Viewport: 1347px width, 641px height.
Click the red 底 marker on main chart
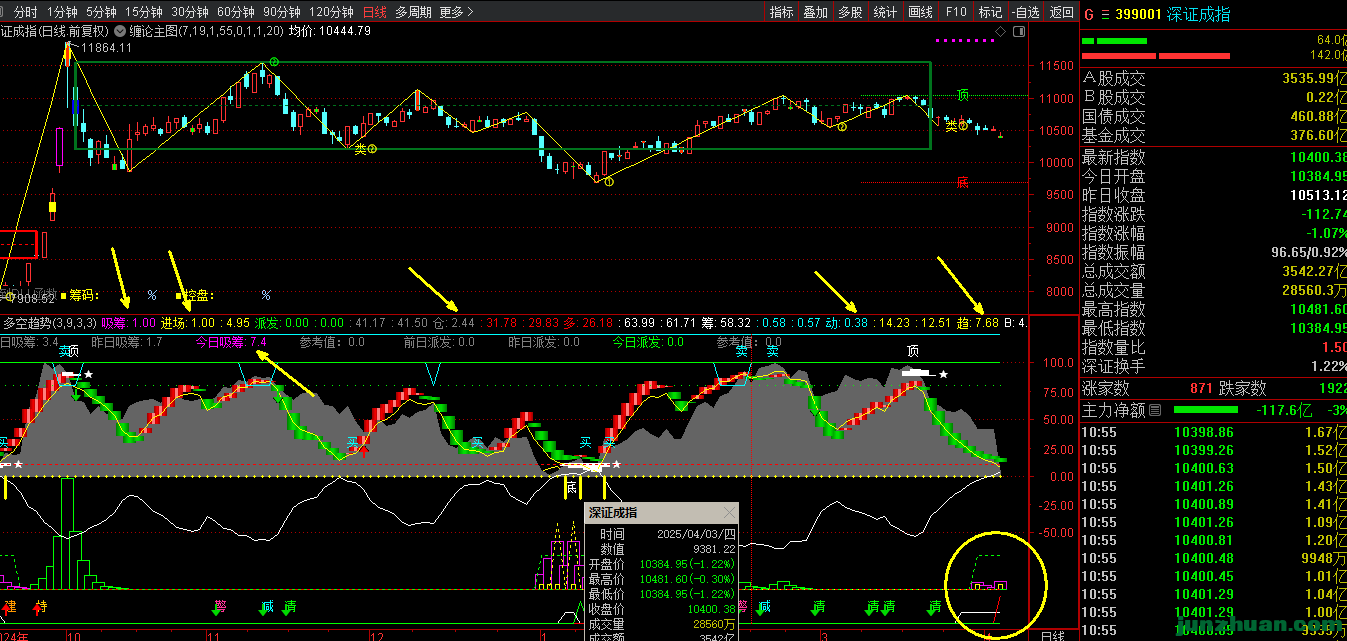click(x=962, y=182)
